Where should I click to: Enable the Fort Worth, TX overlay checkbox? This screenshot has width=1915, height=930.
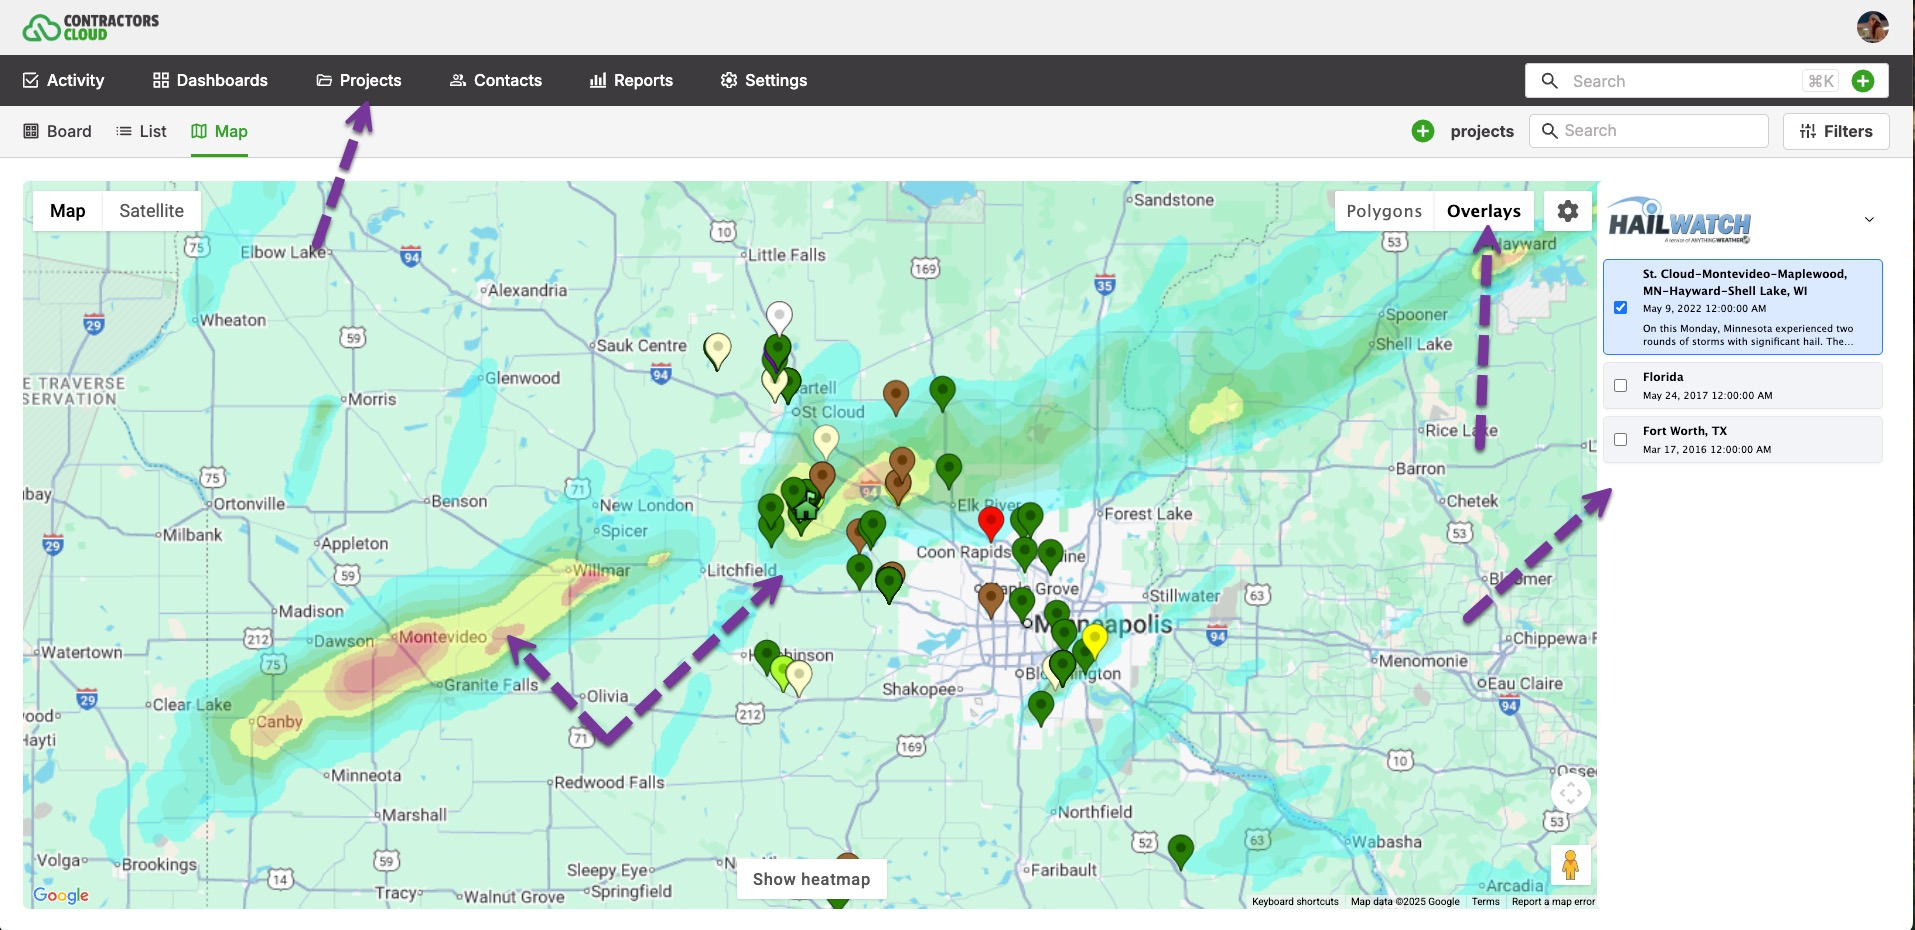pyautogui.click(x=1621, y=439)
